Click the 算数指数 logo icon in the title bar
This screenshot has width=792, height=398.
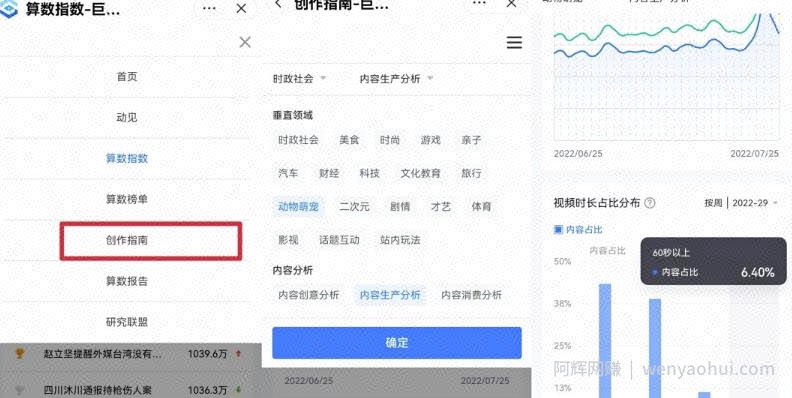(9, 9)
